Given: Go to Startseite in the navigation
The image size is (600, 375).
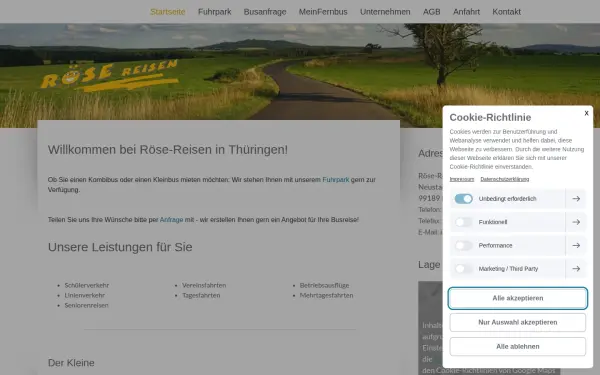Looking at the screenshot, I should [x=168, y=12].
